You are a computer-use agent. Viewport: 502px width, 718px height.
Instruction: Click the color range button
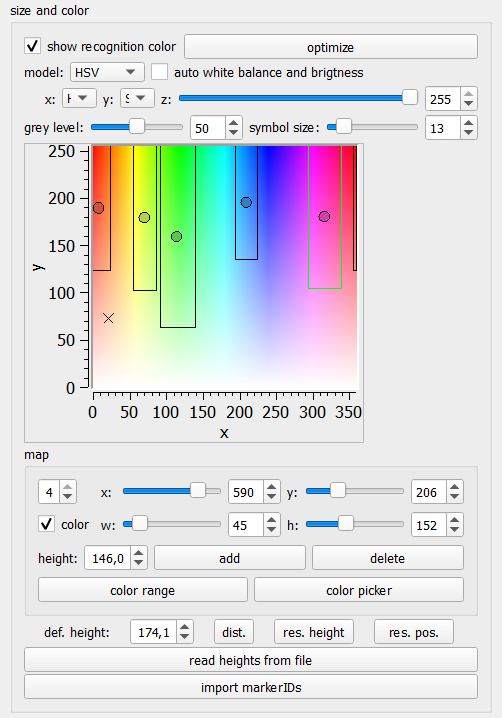pos(142,590)
